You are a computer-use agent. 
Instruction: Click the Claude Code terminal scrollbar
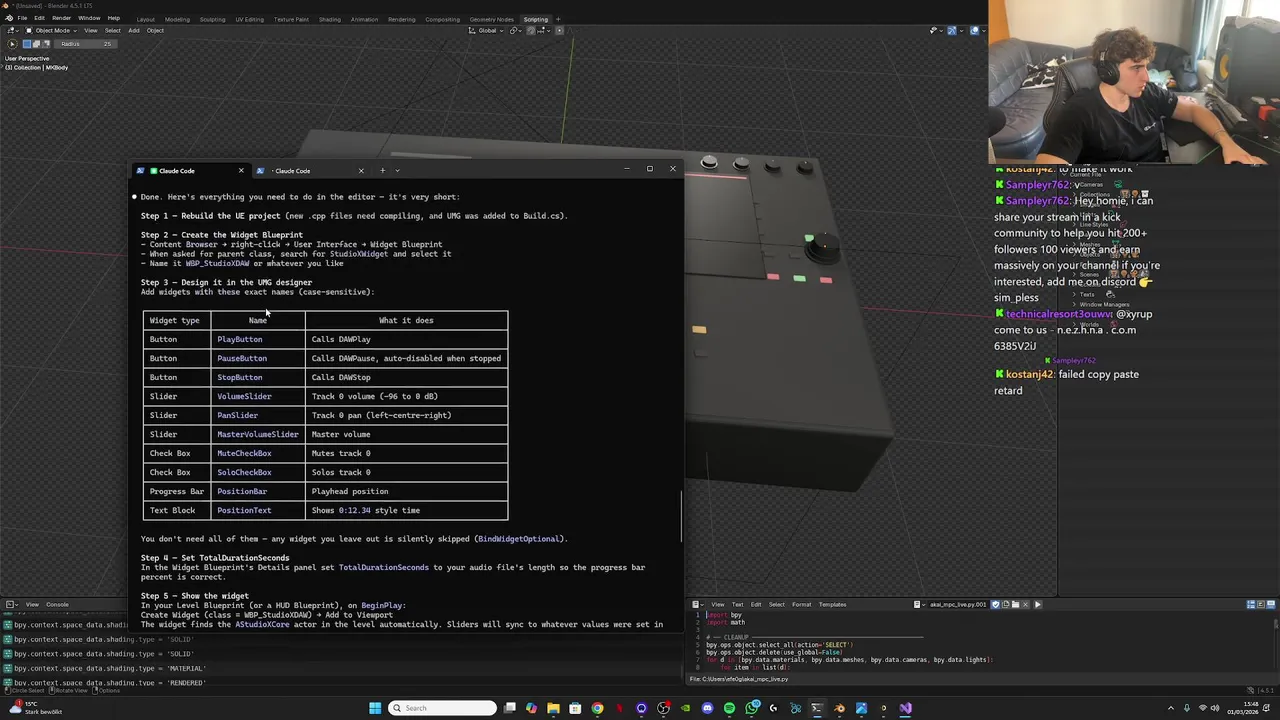[x=681, y=515]
